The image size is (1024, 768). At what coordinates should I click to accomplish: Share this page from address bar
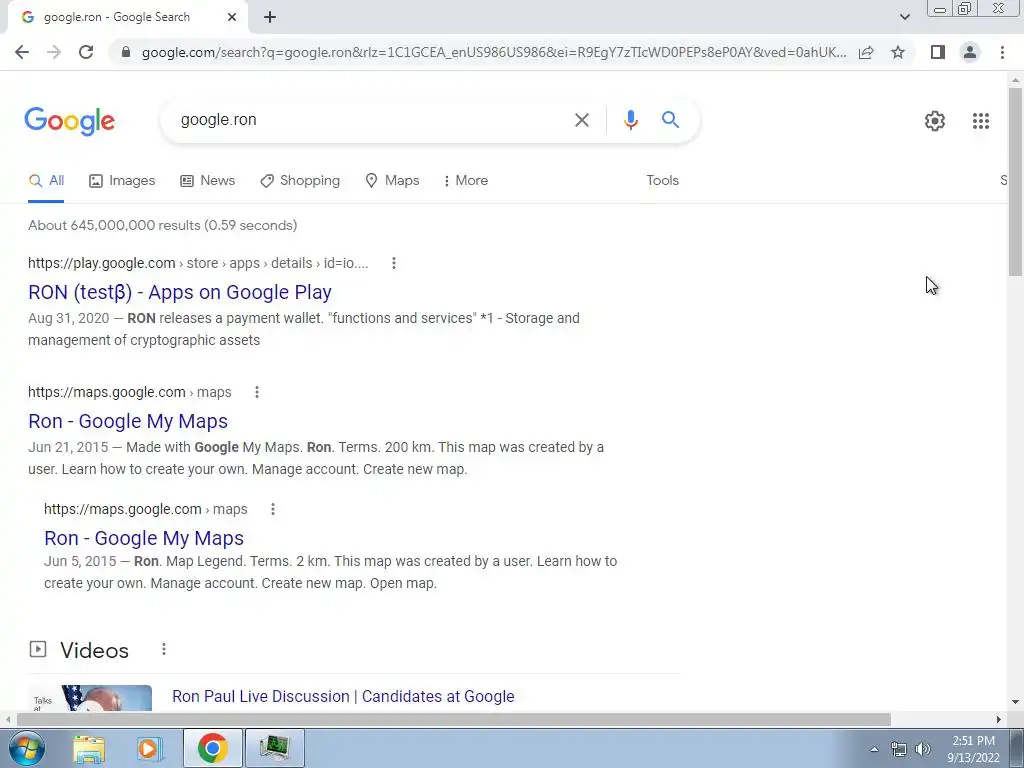866,52
